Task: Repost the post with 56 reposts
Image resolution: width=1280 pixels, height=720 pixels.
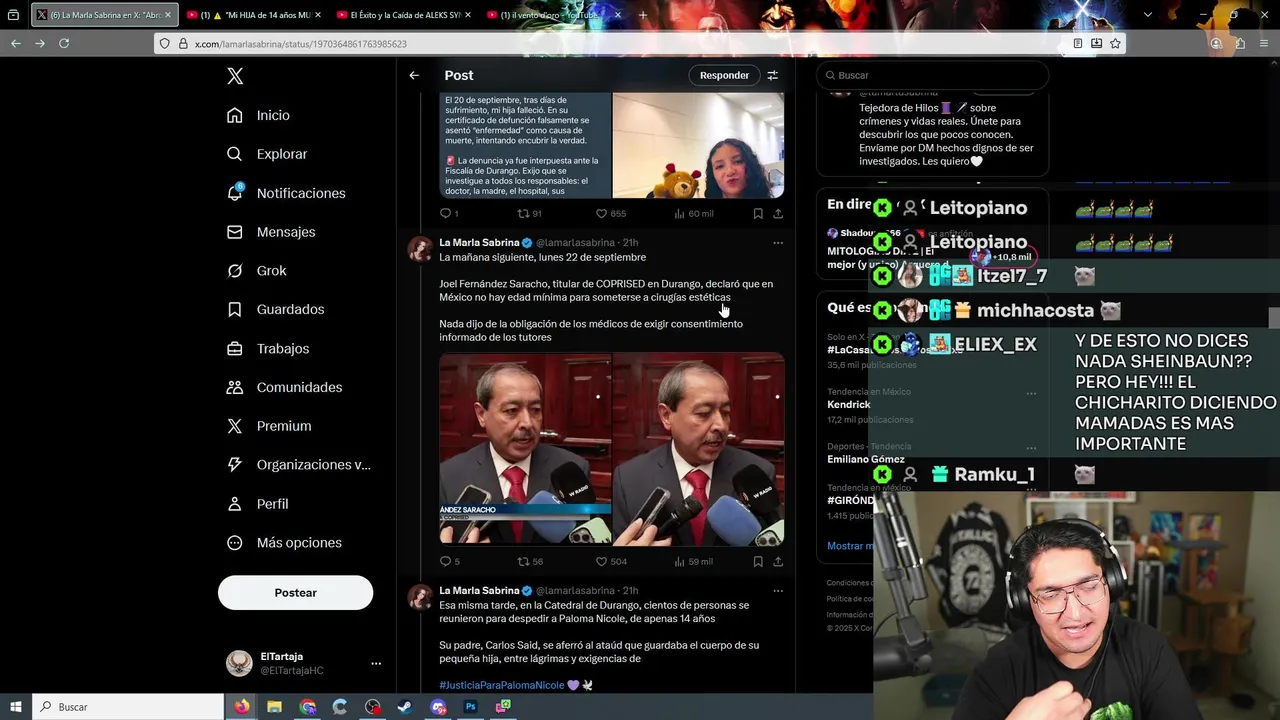Action: (x=529, y=562)
